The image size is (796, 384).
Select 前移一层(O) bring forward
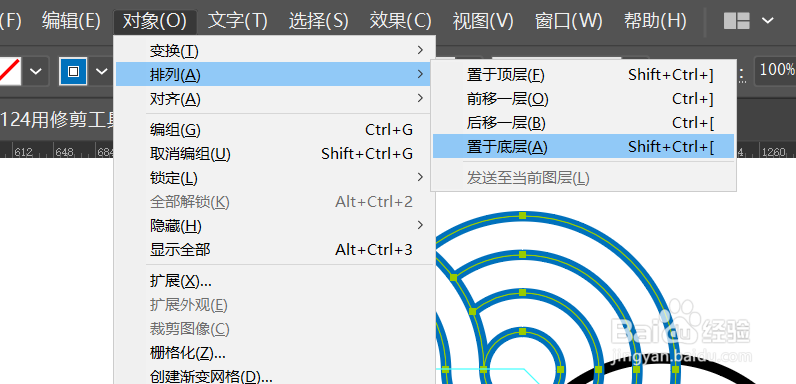[583, 99]
